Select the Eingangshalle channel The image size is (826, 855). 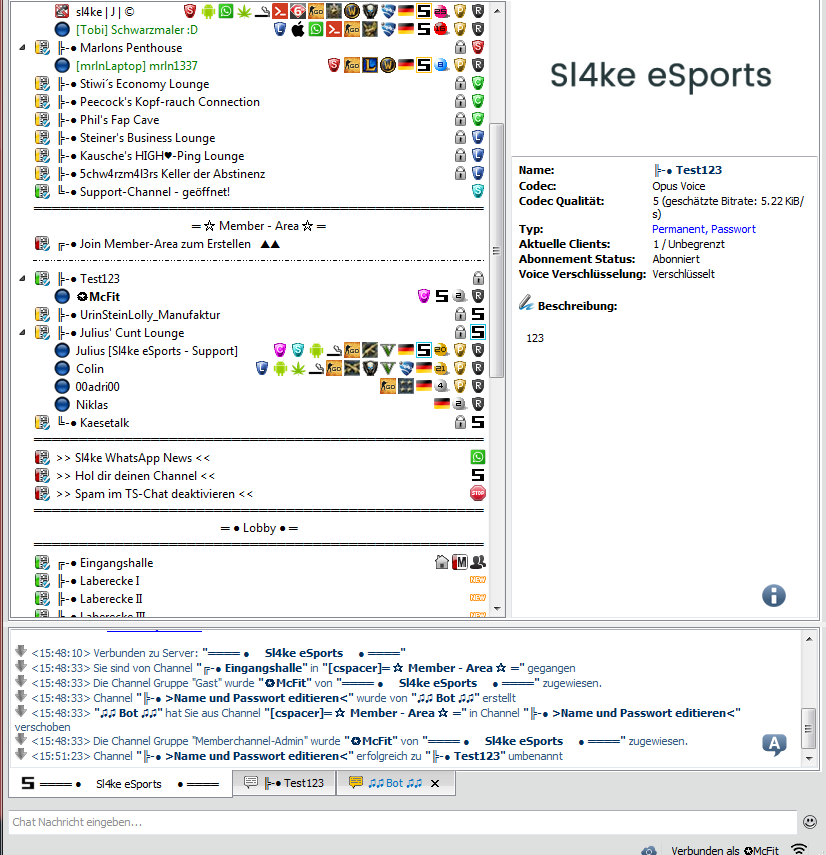[x=117, y=562]
